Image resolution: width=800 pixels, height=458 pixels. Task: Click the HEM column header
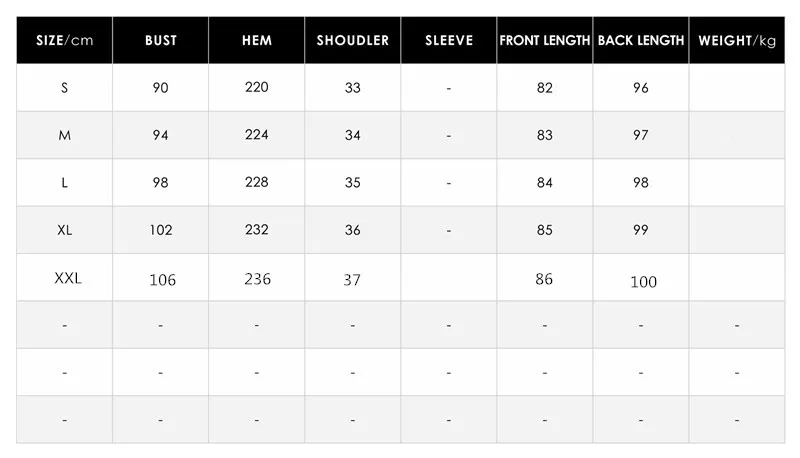coord(257,40)
